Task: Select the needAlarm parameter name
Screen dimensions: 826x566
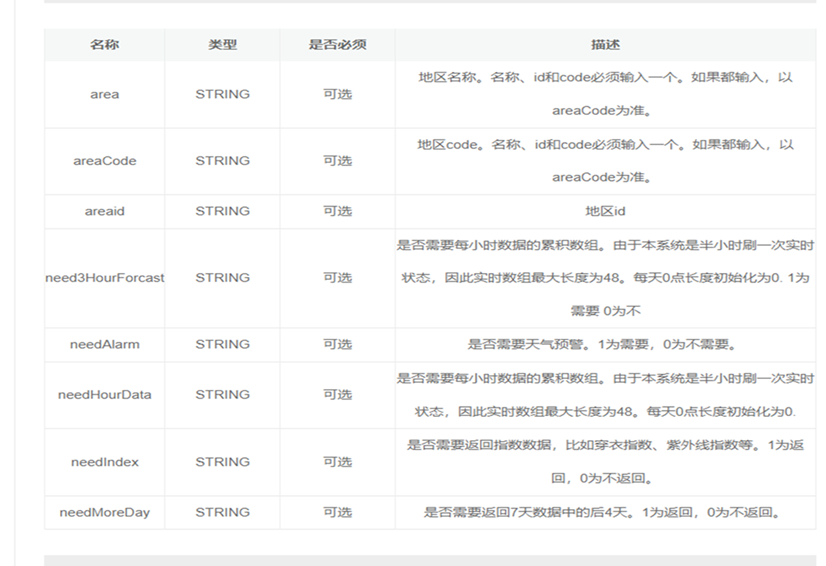Action: click(x=104, y=345)
